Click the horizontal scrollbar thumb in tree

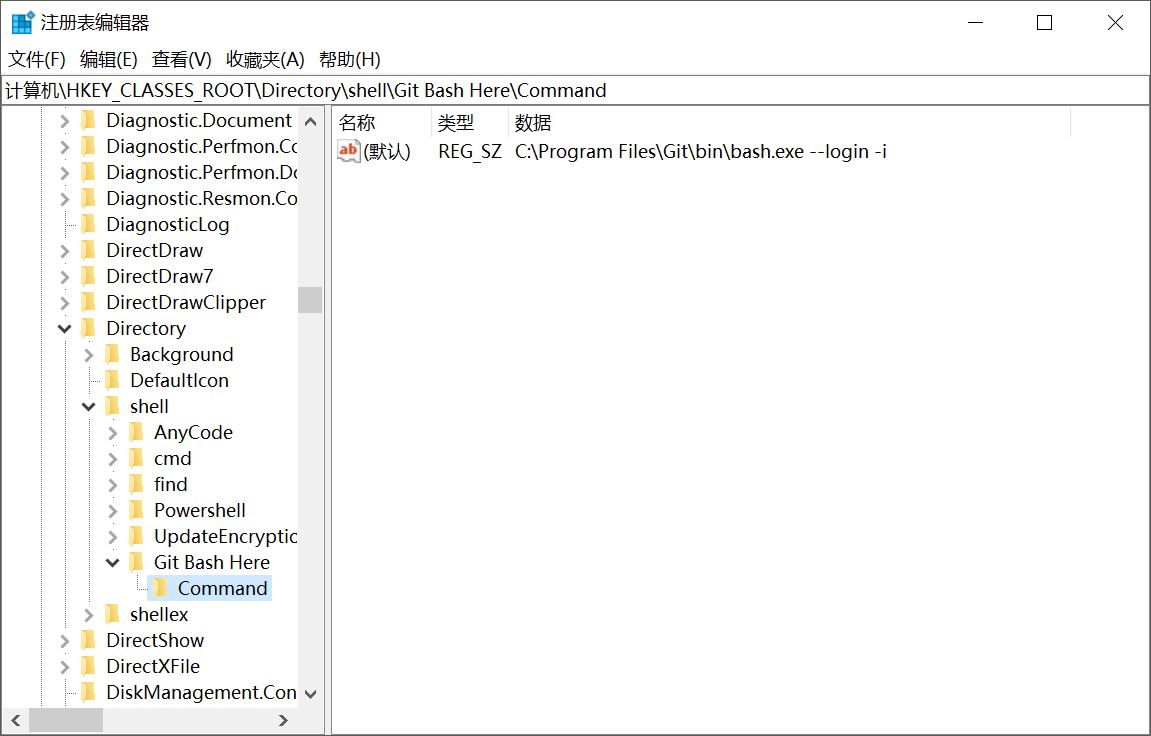coord(66,721)
